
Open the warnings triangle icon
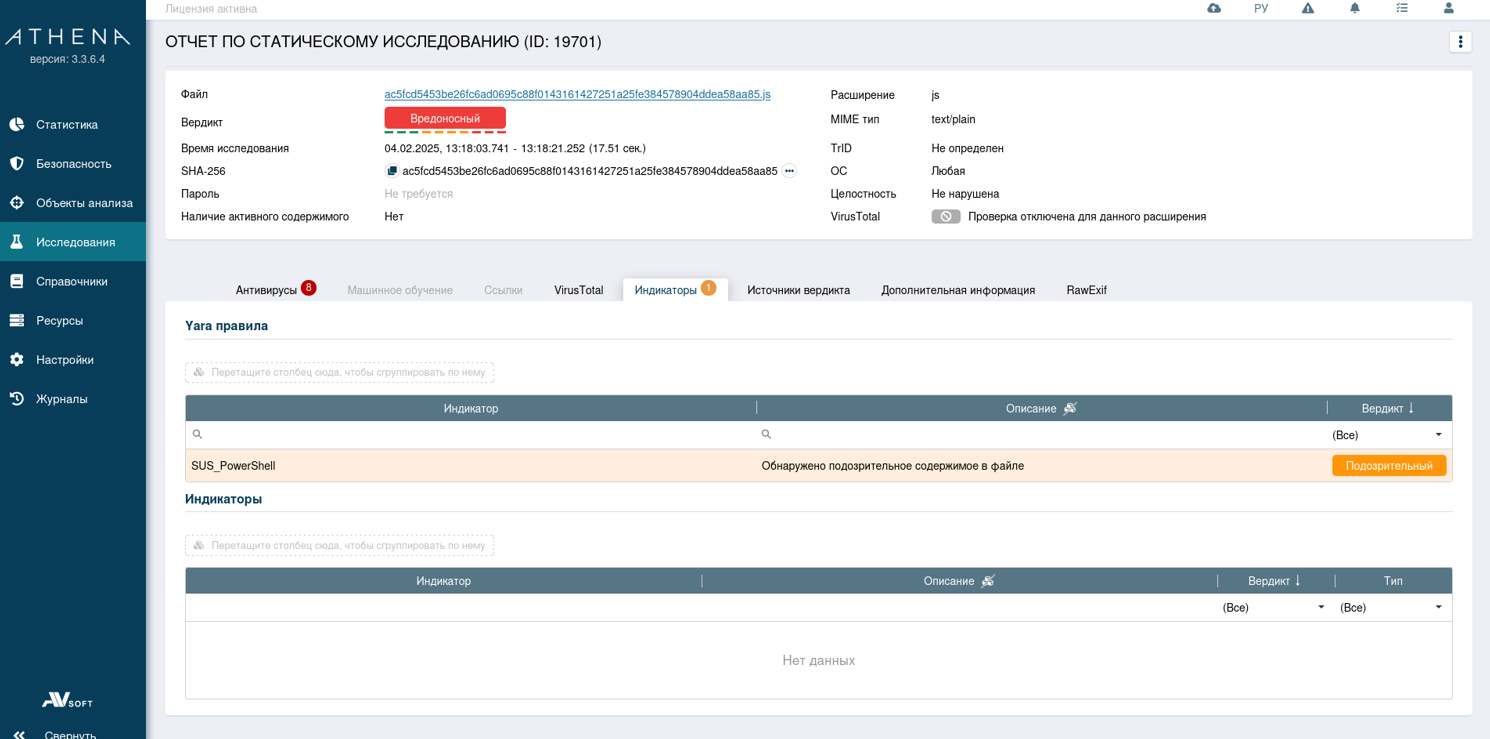point(1308,8)
